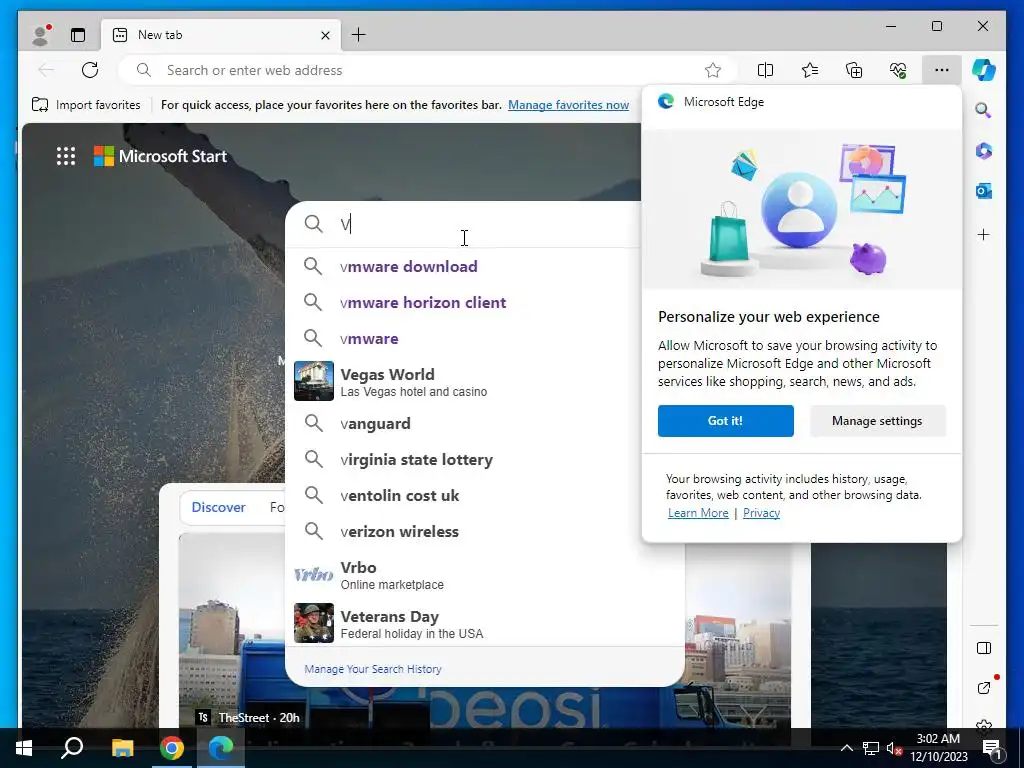Select suggestion vmware download
Image resolution: width=1024 pixels, height=768 pixels.
(x=464, y=266)
